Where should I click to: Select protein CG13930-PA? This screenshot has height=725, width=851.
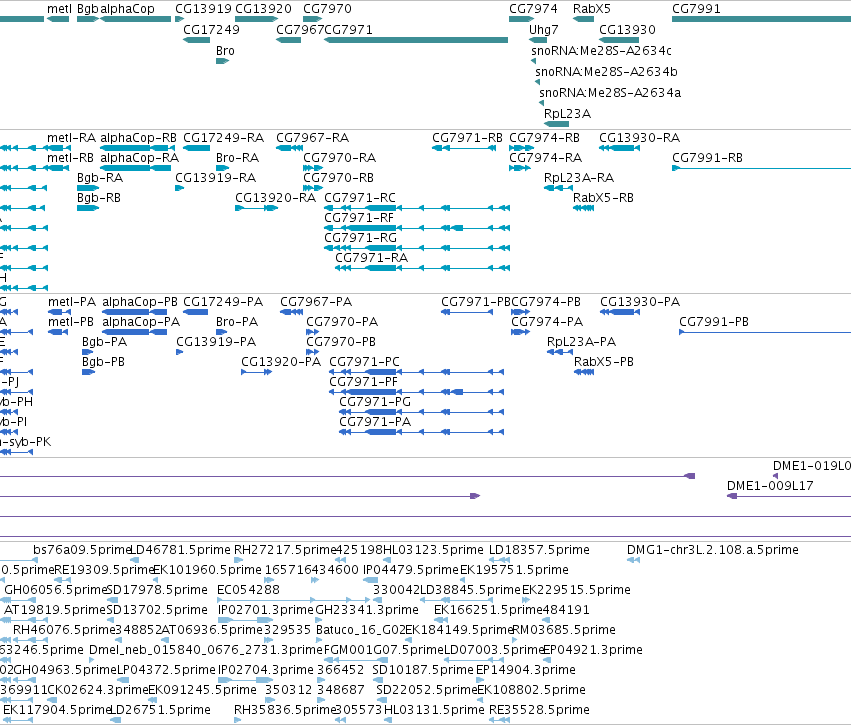620,311
